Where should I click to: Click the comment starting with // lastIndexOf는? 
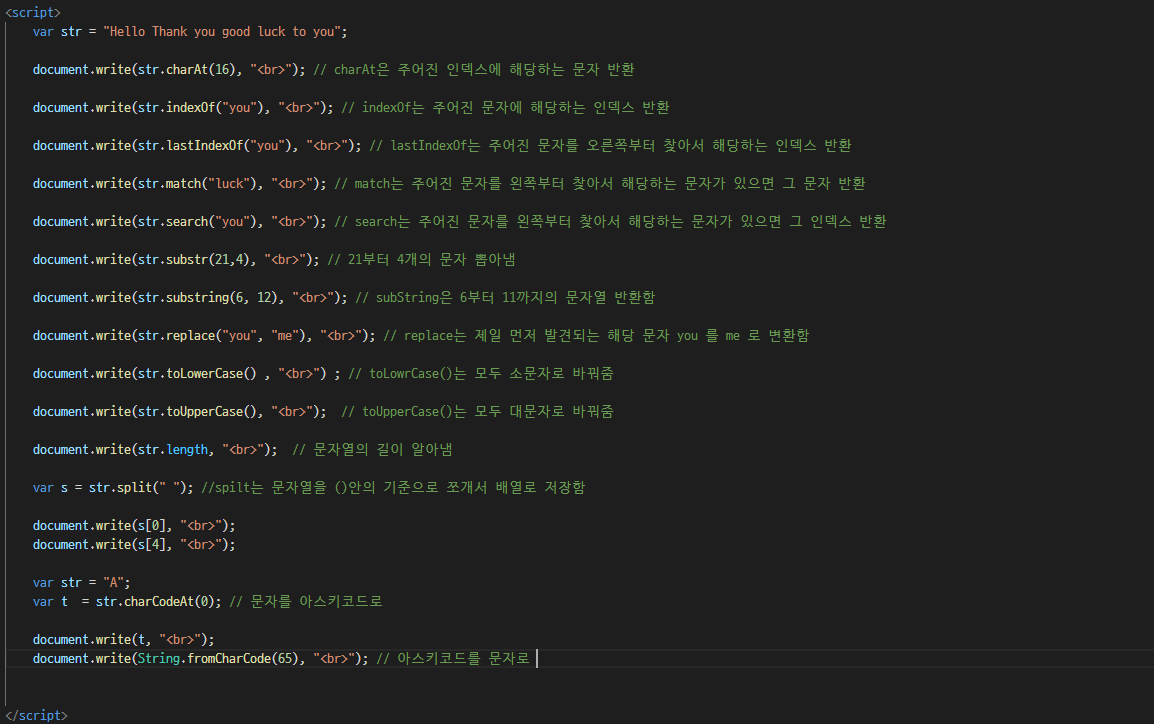point(611,146)
